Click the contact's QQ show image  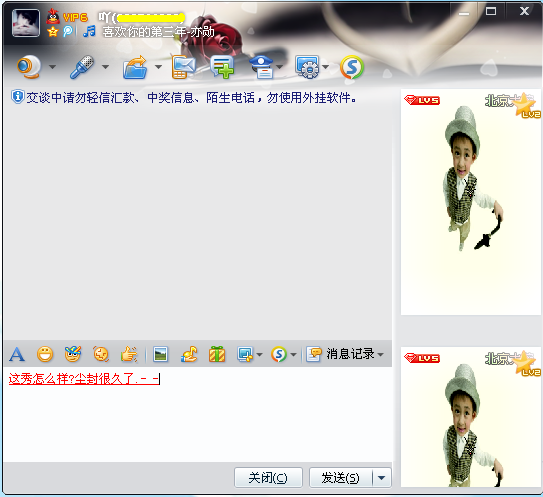coord(471,202)
